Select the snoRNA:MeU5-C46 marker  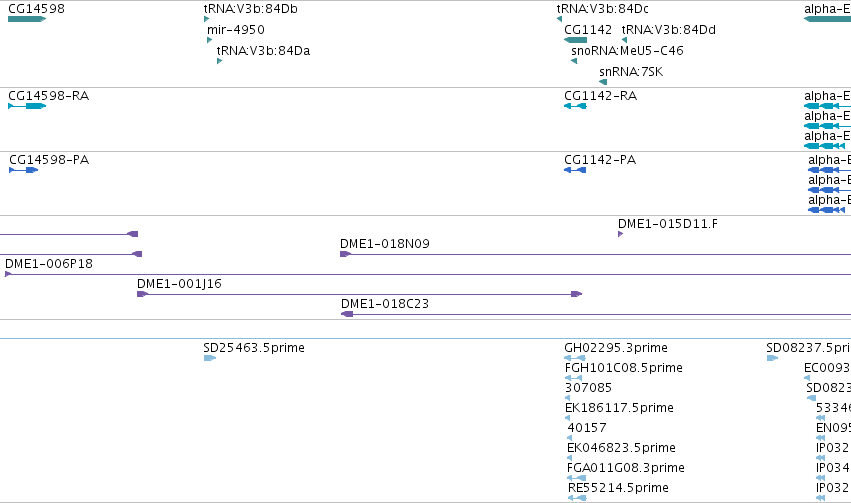point(574,61)
